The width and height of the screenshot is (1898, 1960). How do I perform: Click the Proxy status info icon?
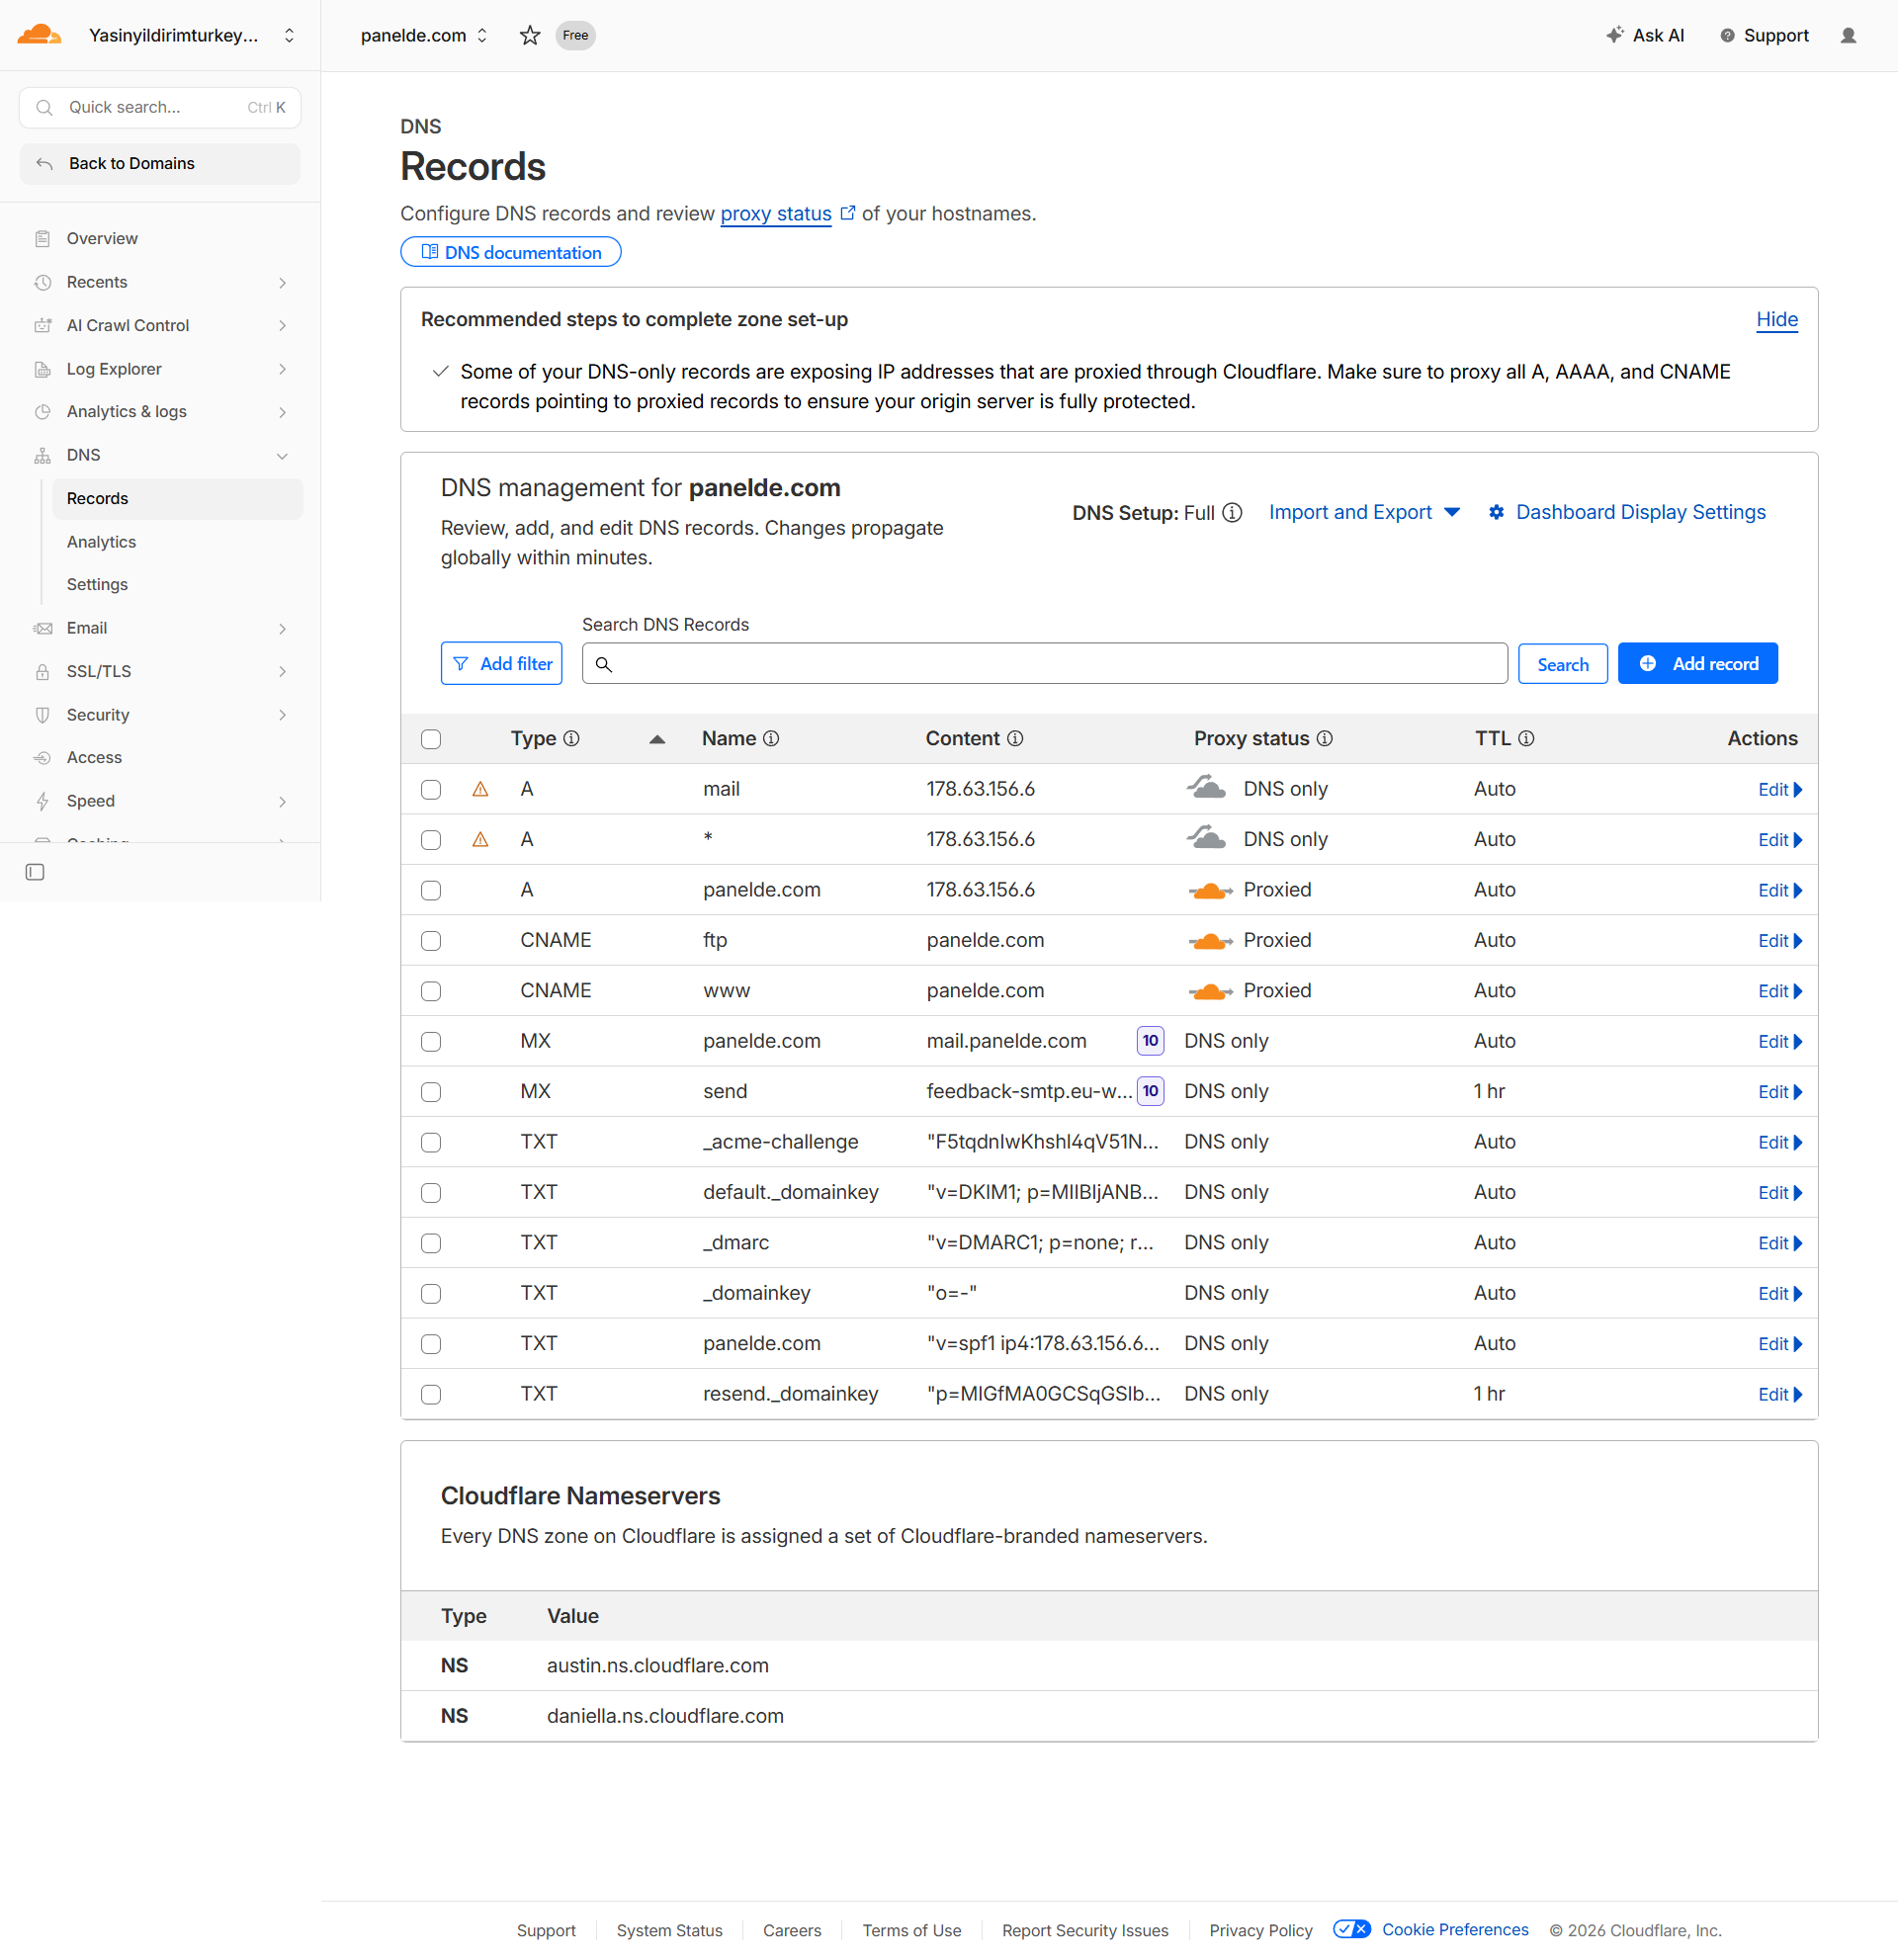(1325, 739)
